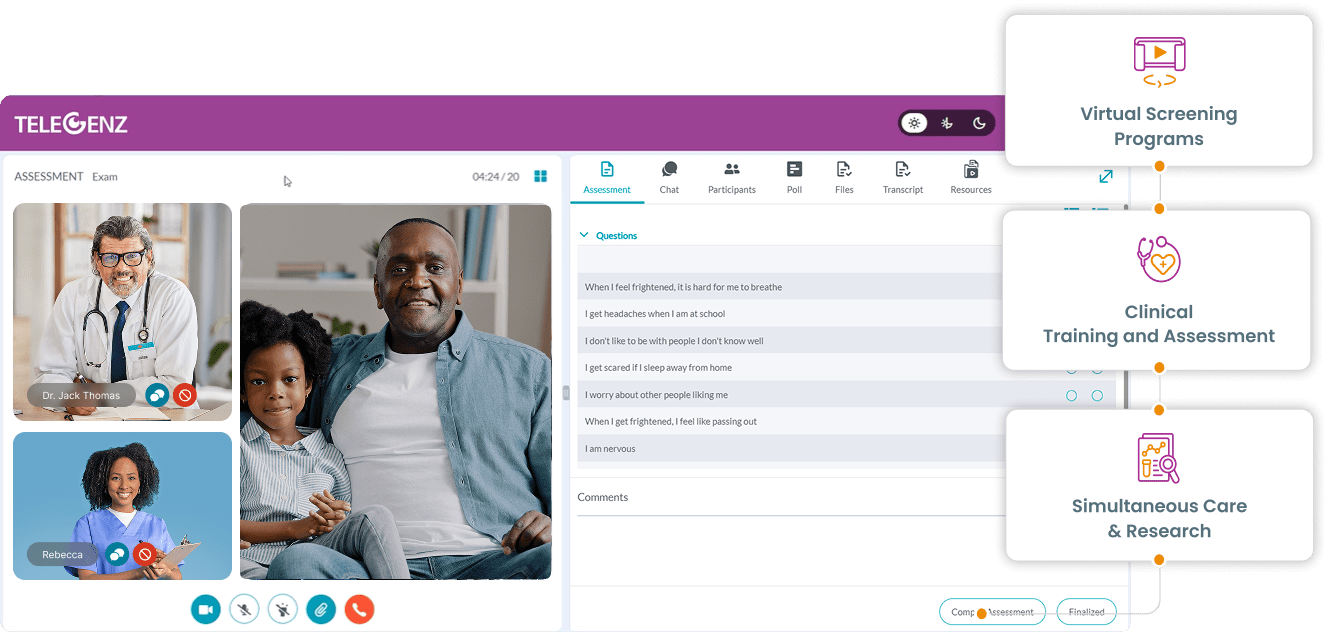Click the Finalized button
This screenshot has width=1328, height=632.
point(1086,611)
